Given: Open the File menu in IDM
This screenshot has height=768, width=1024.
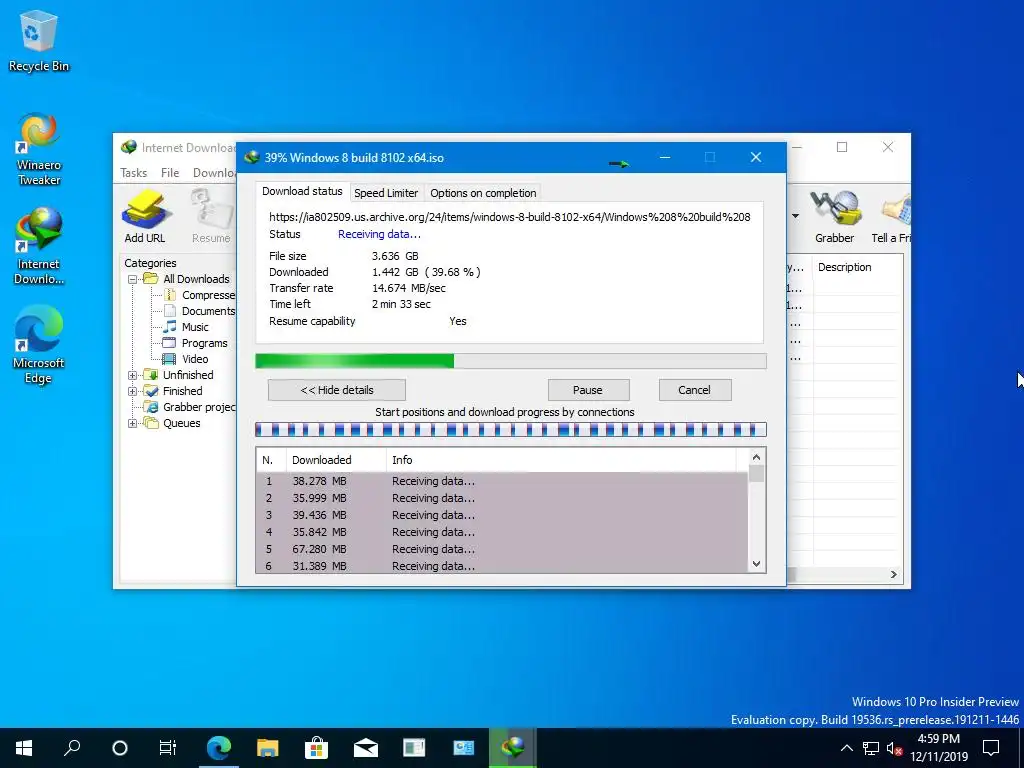Looking at the screenshot, I should click(x=170, y=172).
